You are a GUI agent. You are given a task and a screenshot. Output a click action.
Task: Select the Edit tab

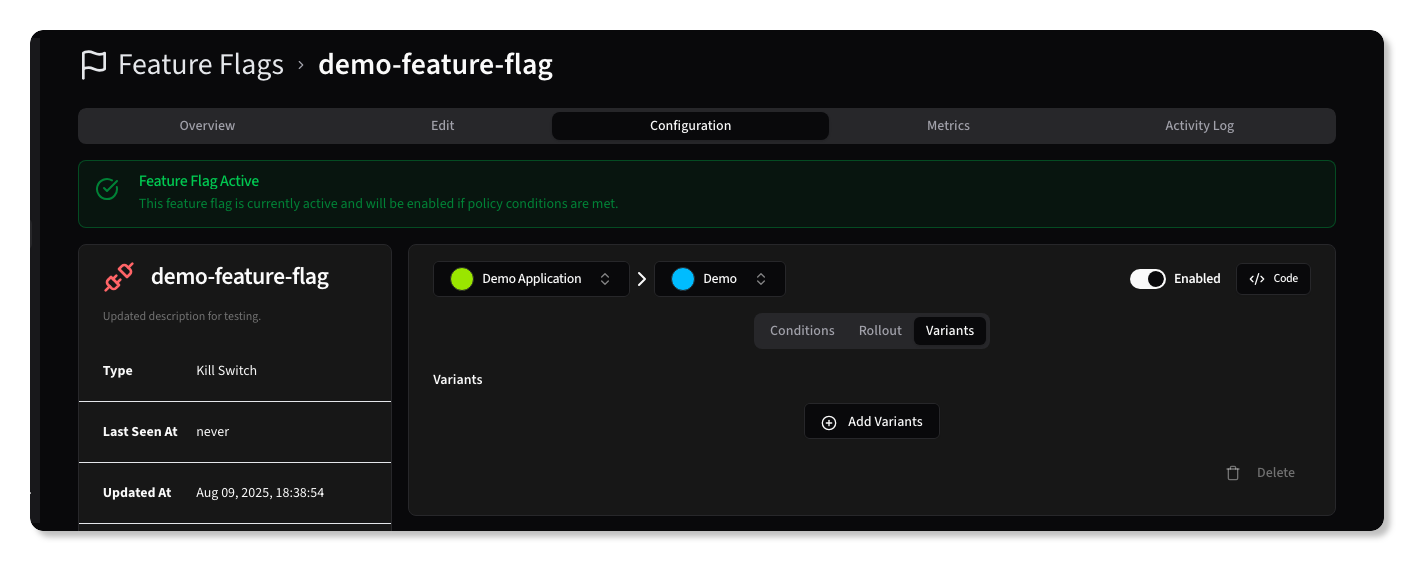point(442,126)
